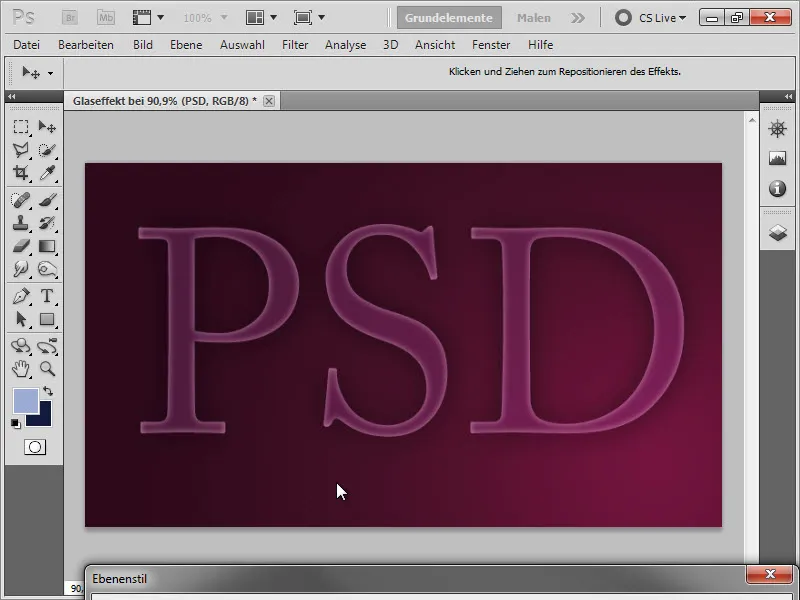This screenshot has height=600, width=800.
Task: Show more workspaces chevron
Action: point(578,18)
